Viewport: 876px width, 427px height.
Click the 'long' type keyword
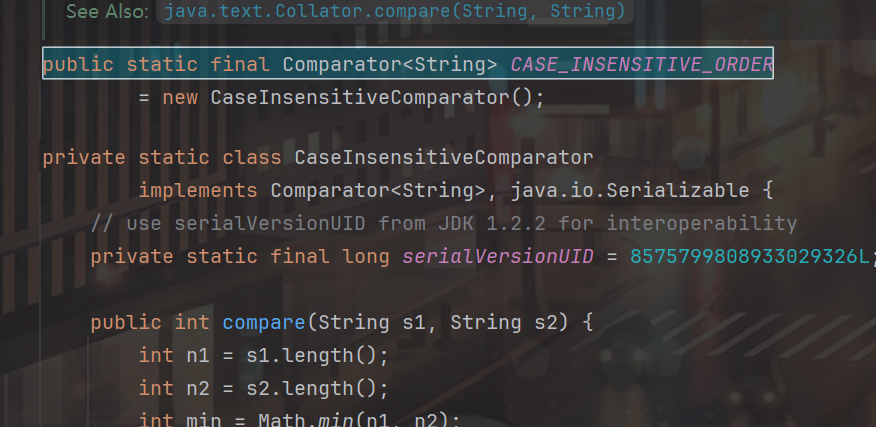click(x=365, y=257)
